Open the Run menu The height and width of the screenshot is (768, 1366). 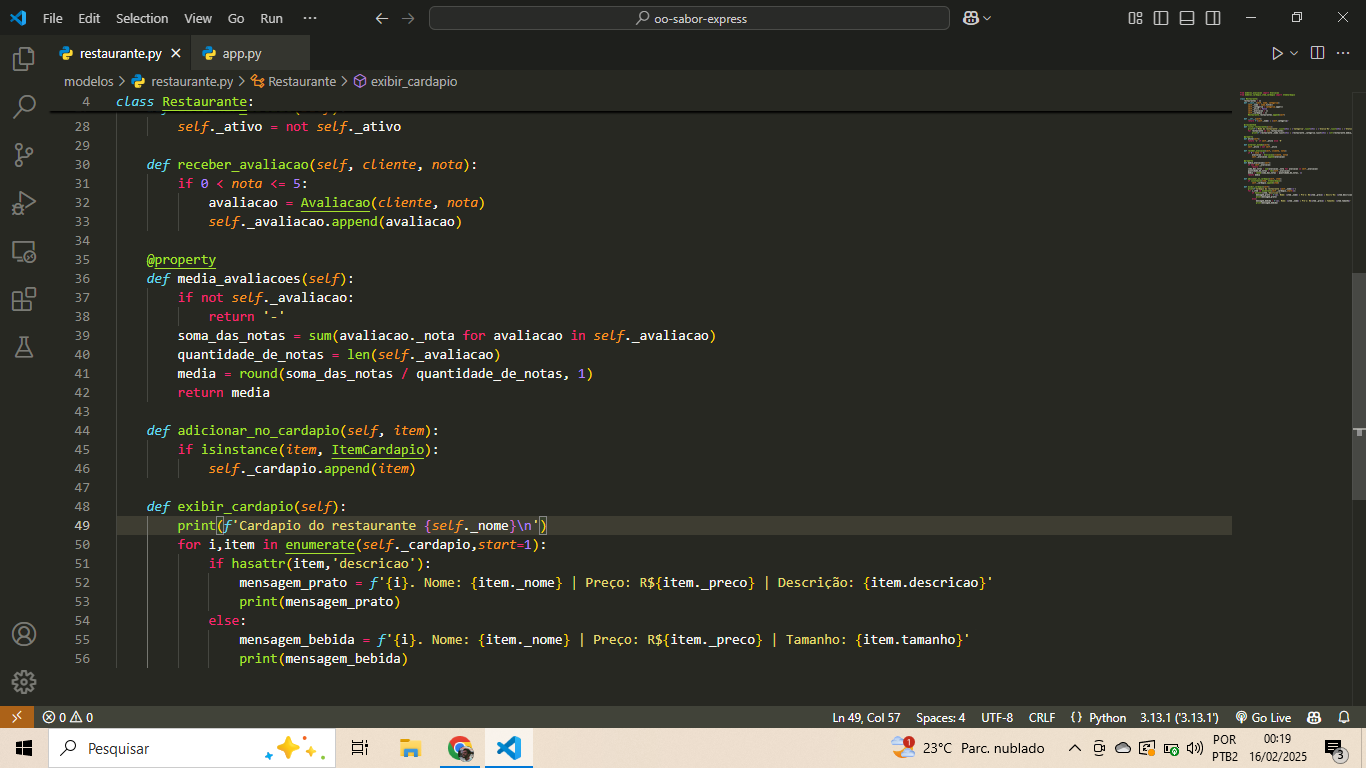(x=271, y=18)
